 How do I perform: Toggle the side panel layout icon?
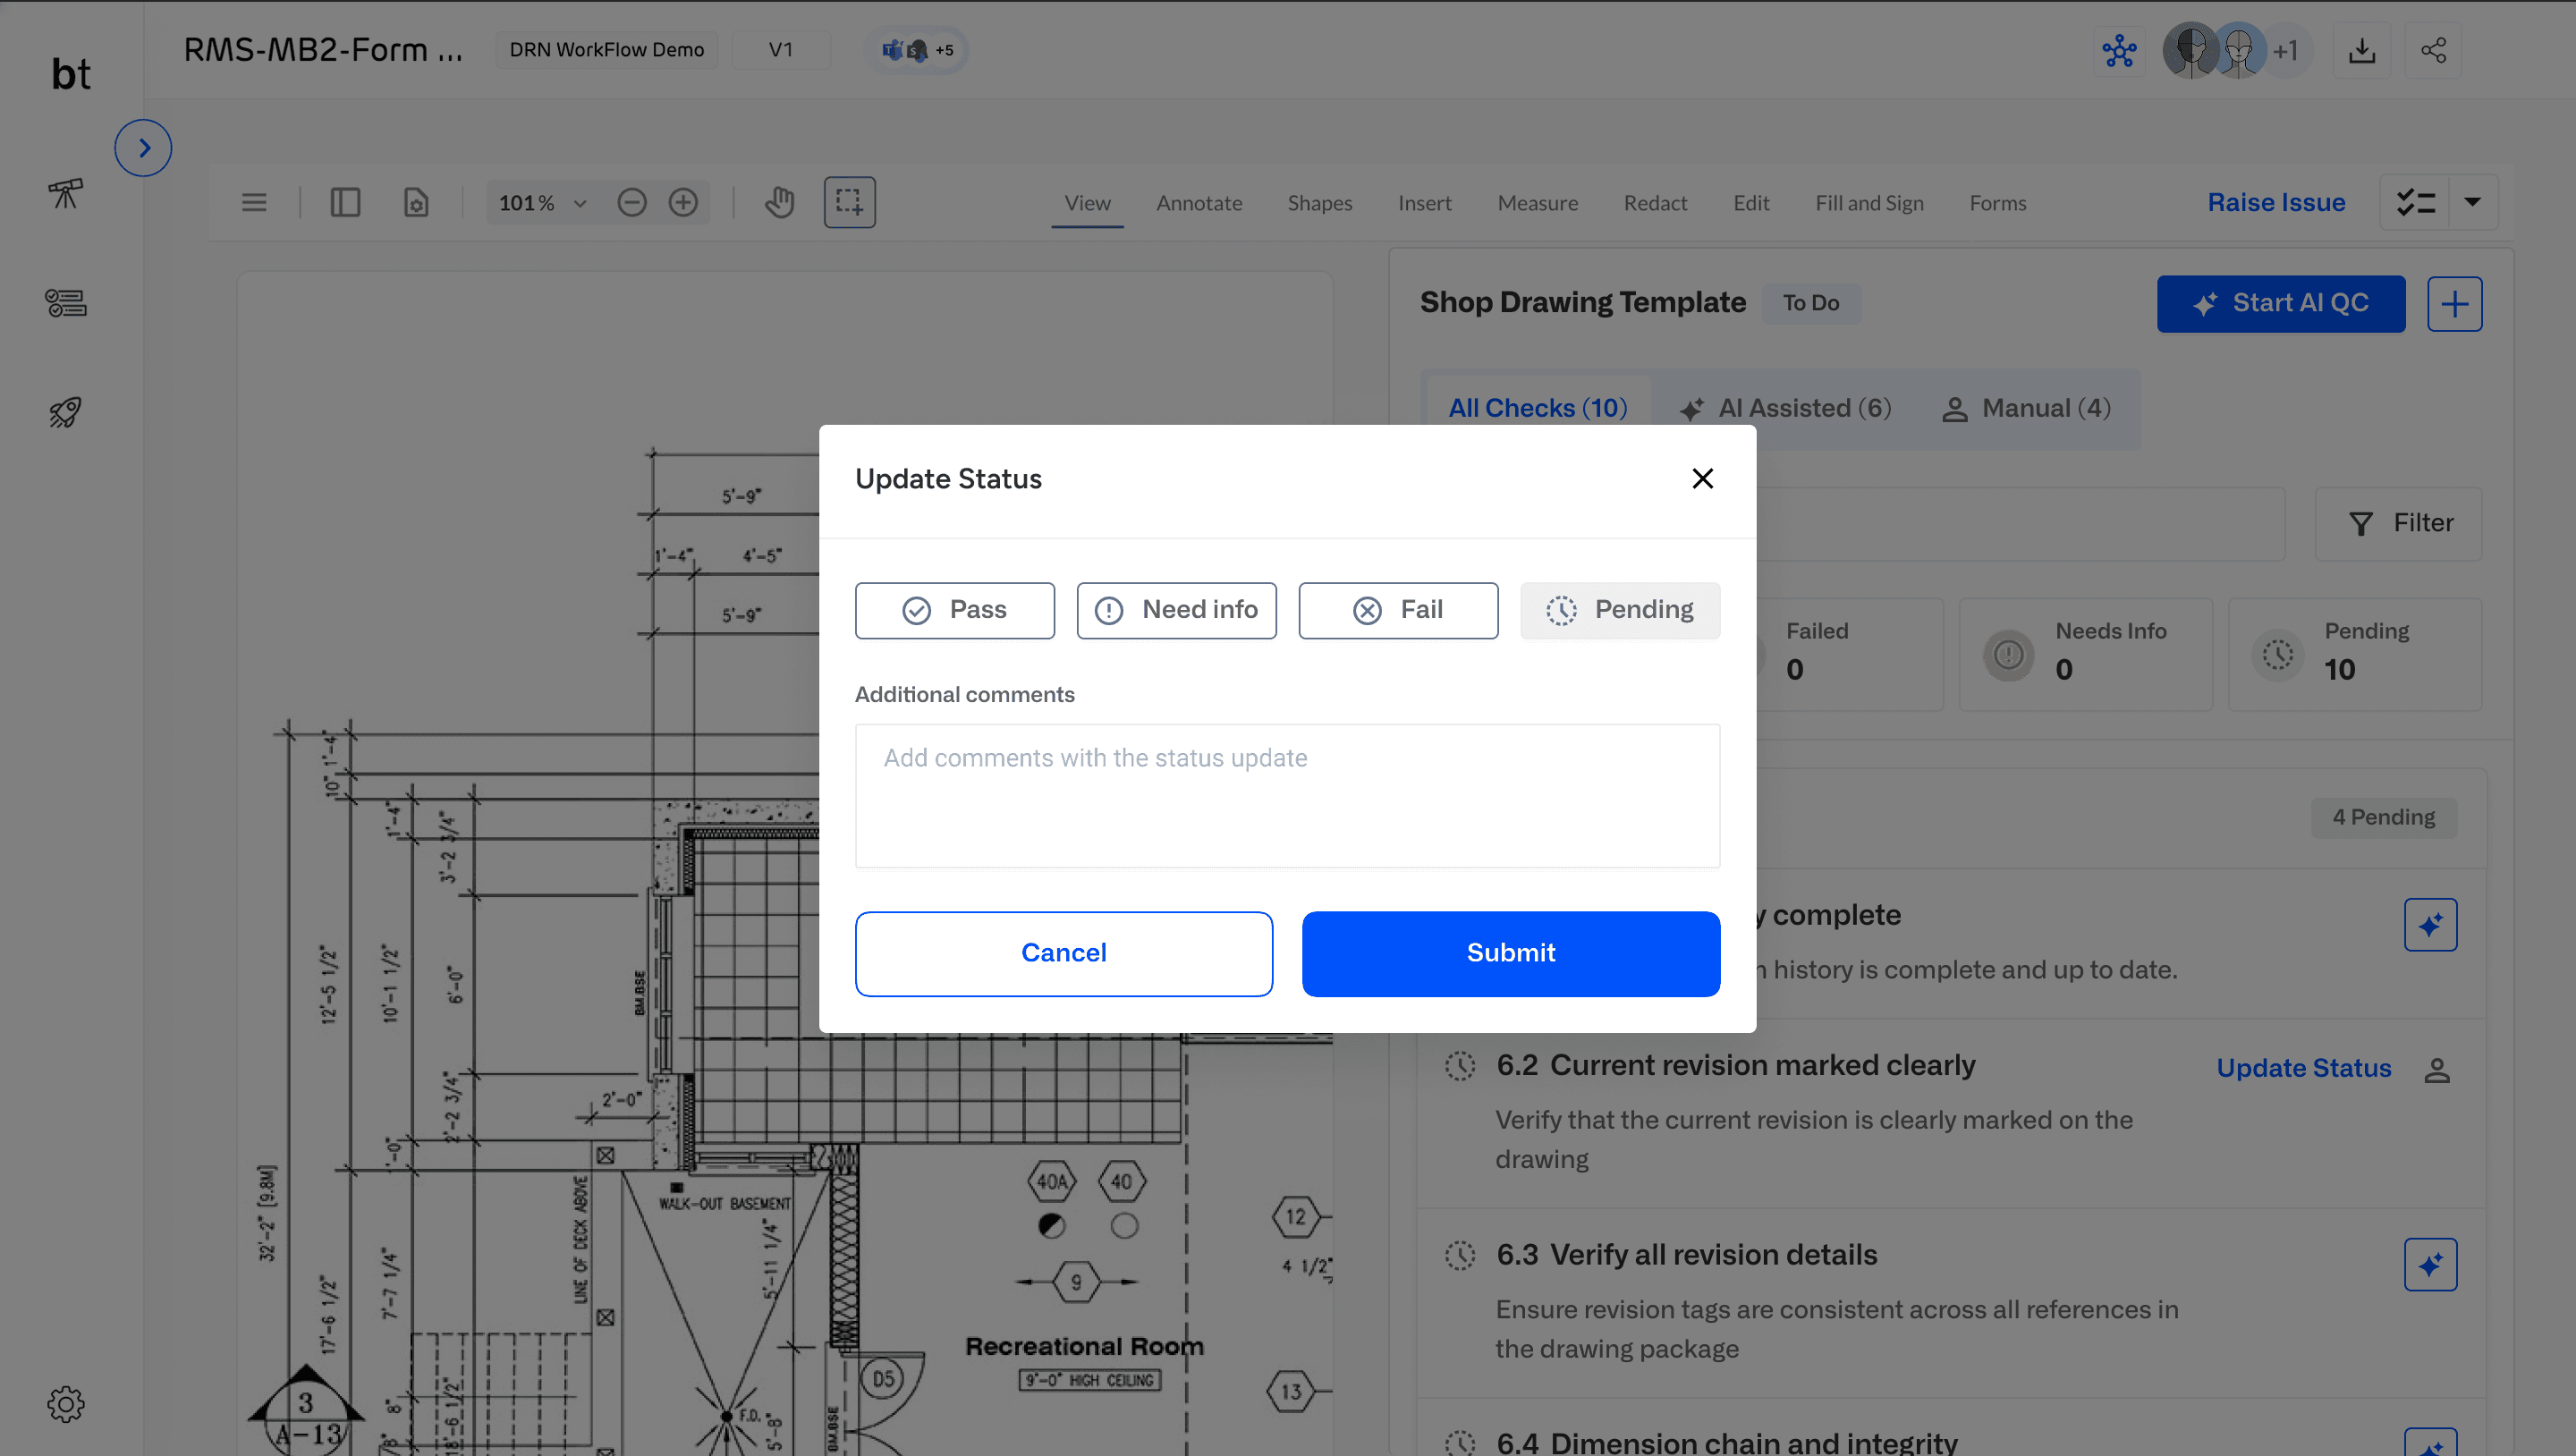click(345, 203)
